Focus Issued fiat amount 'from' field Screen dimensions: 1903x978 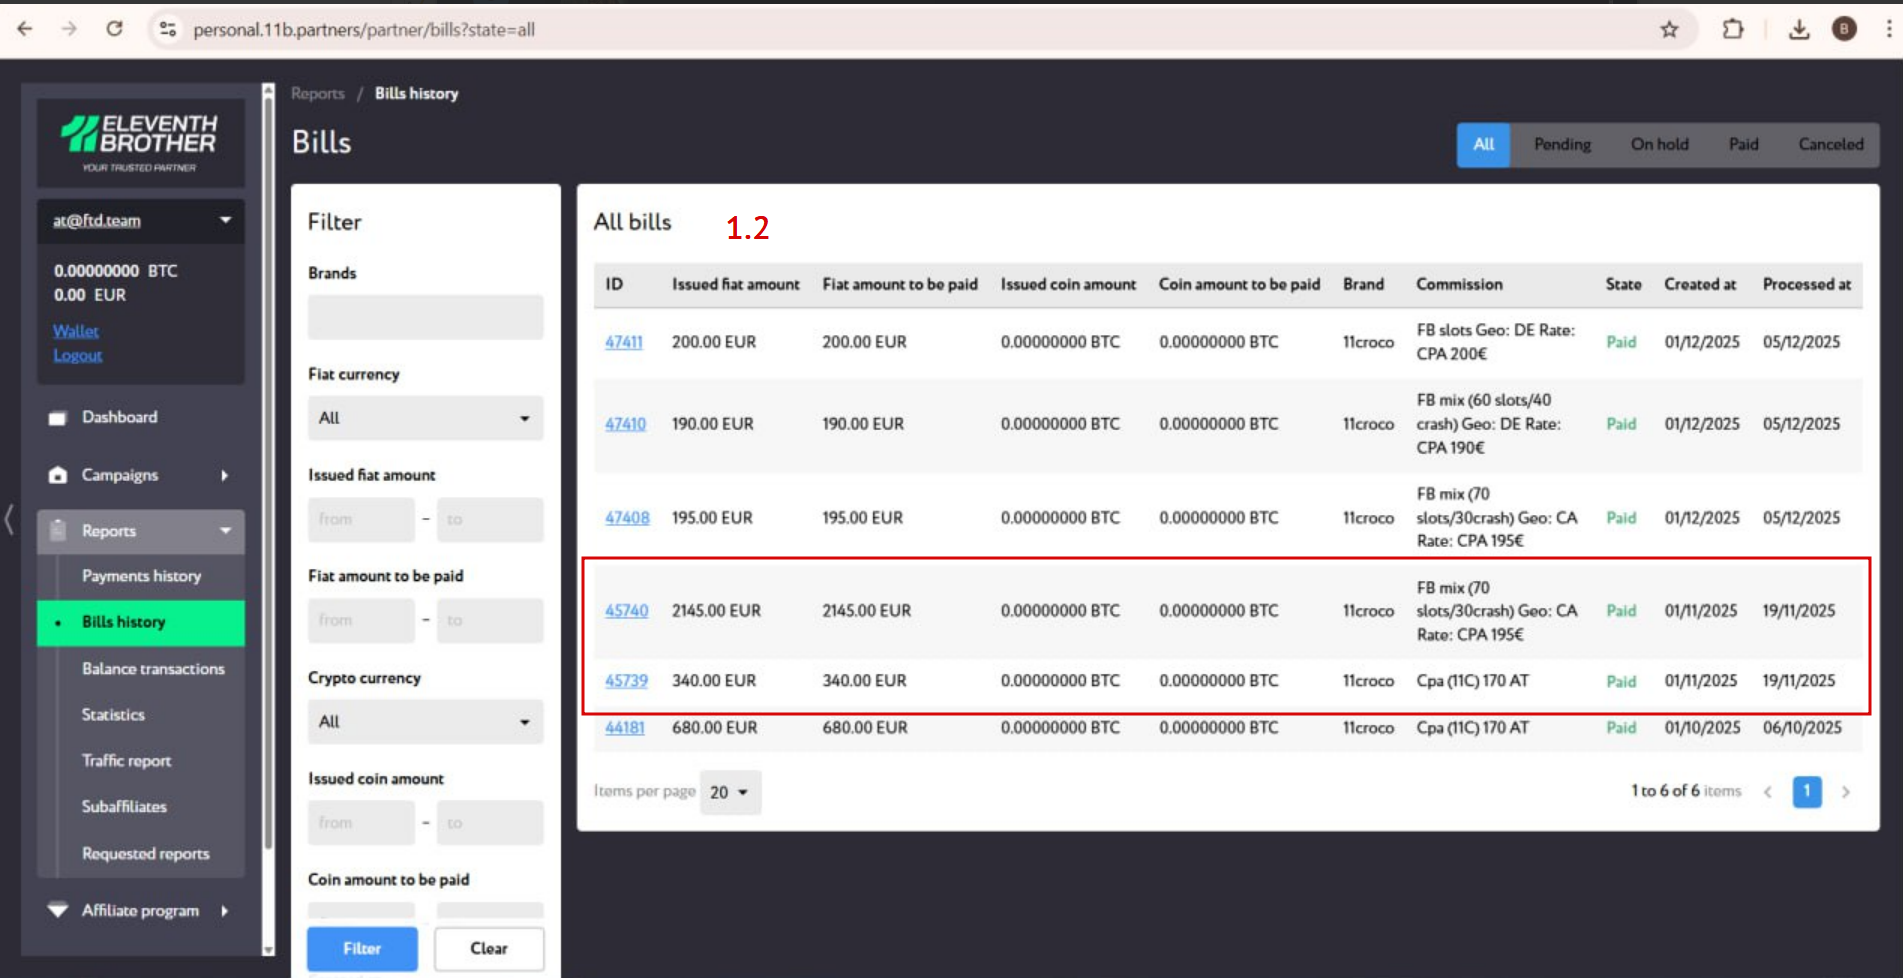(361, 520)
